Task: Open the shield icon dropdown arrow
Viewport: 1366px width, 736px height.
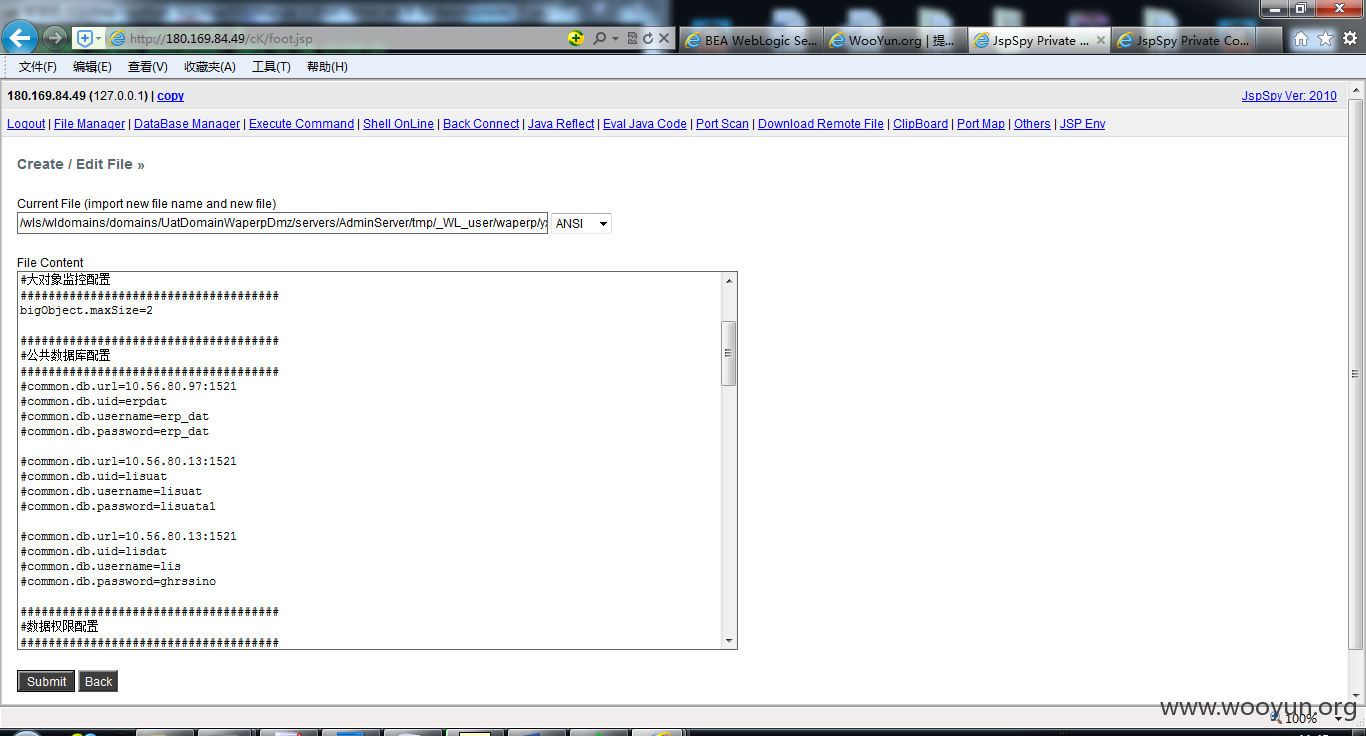Action: 98,38
